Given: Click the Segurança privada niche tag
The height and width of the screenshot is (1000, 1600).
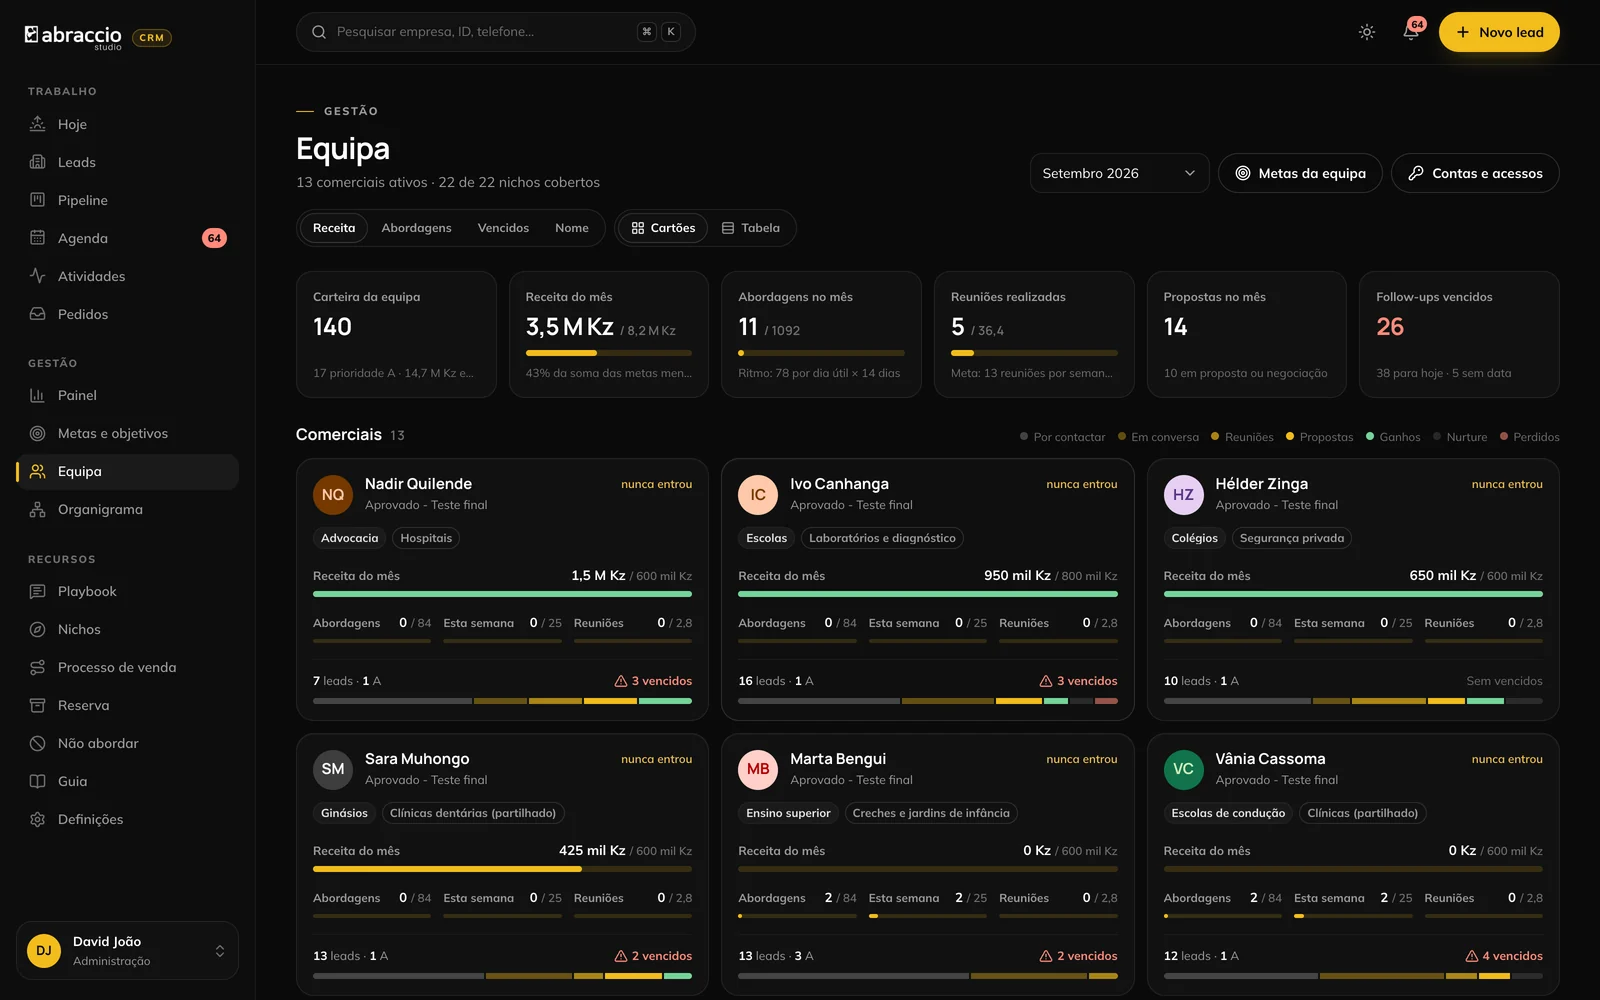Looking at the screenshot, I should pos(1292,538).
